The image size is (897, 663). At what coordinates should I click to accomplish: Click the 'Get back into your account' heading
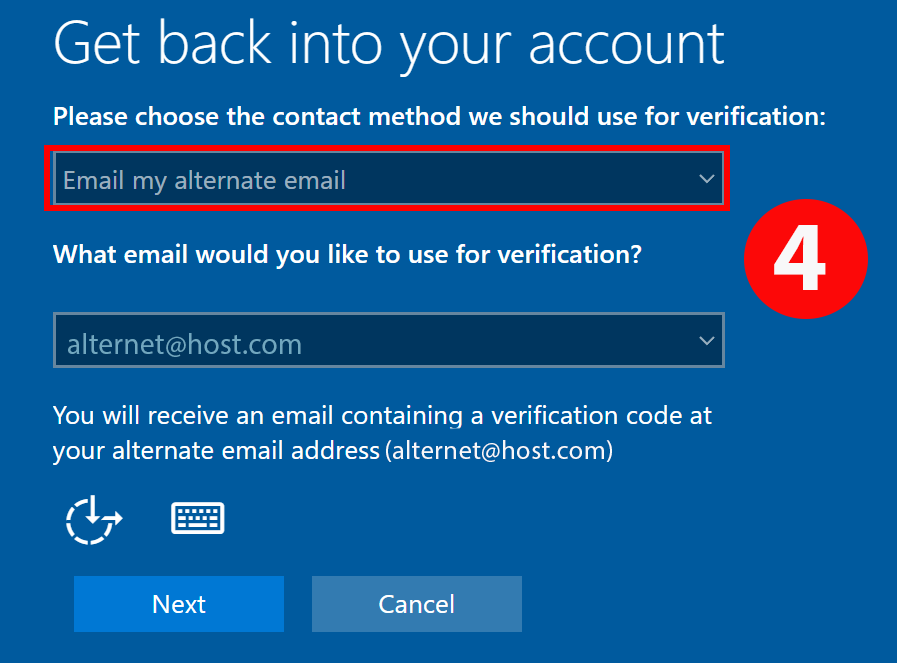389,46
